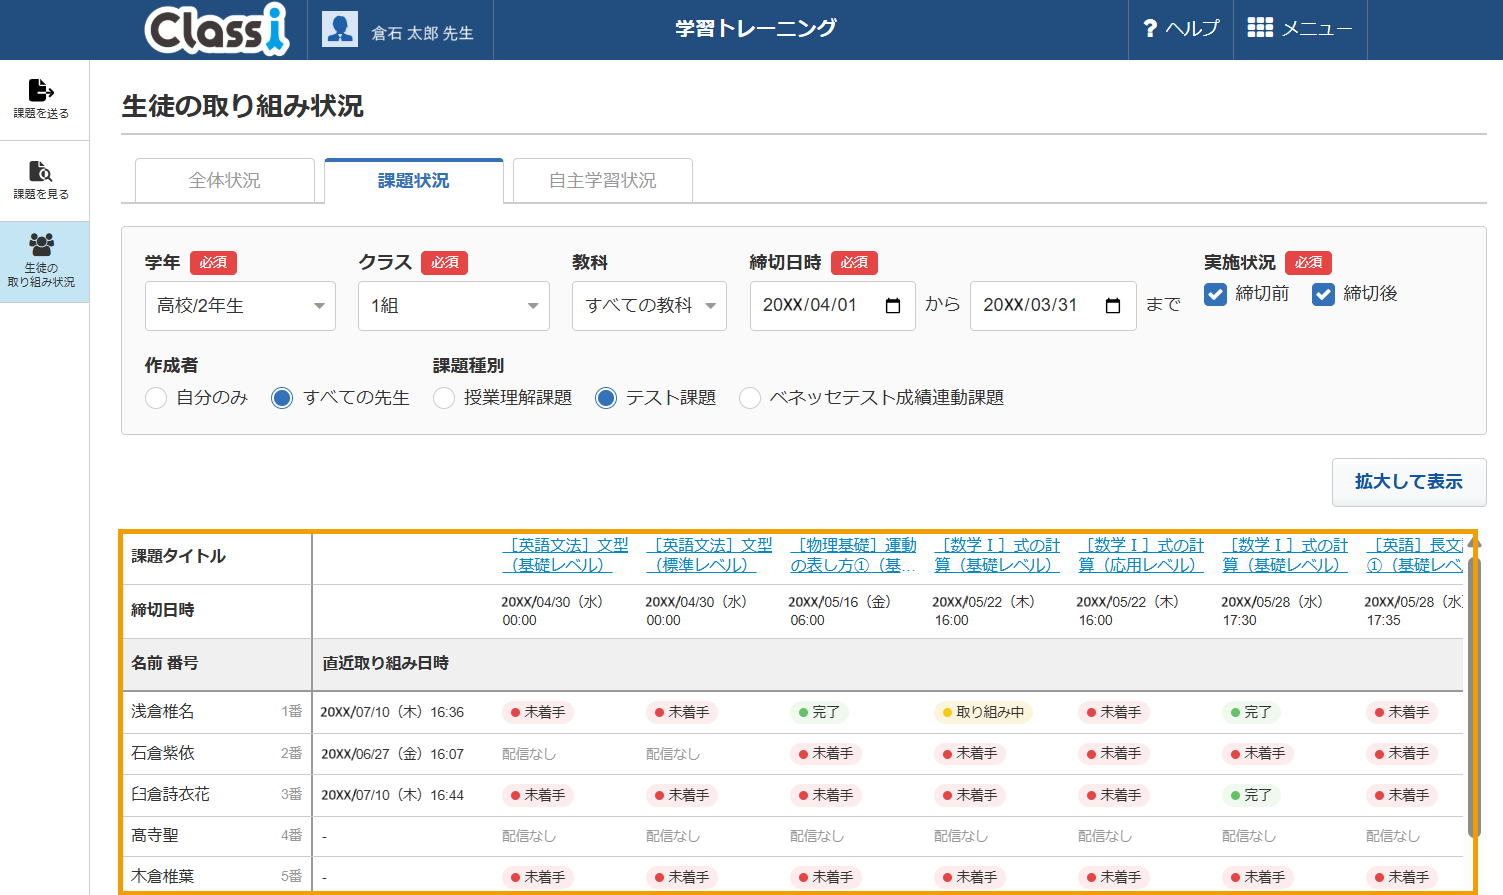Click student name 臼倉詩衣花
This screenshot has height=895, width=1503.
tap(171, 795)
